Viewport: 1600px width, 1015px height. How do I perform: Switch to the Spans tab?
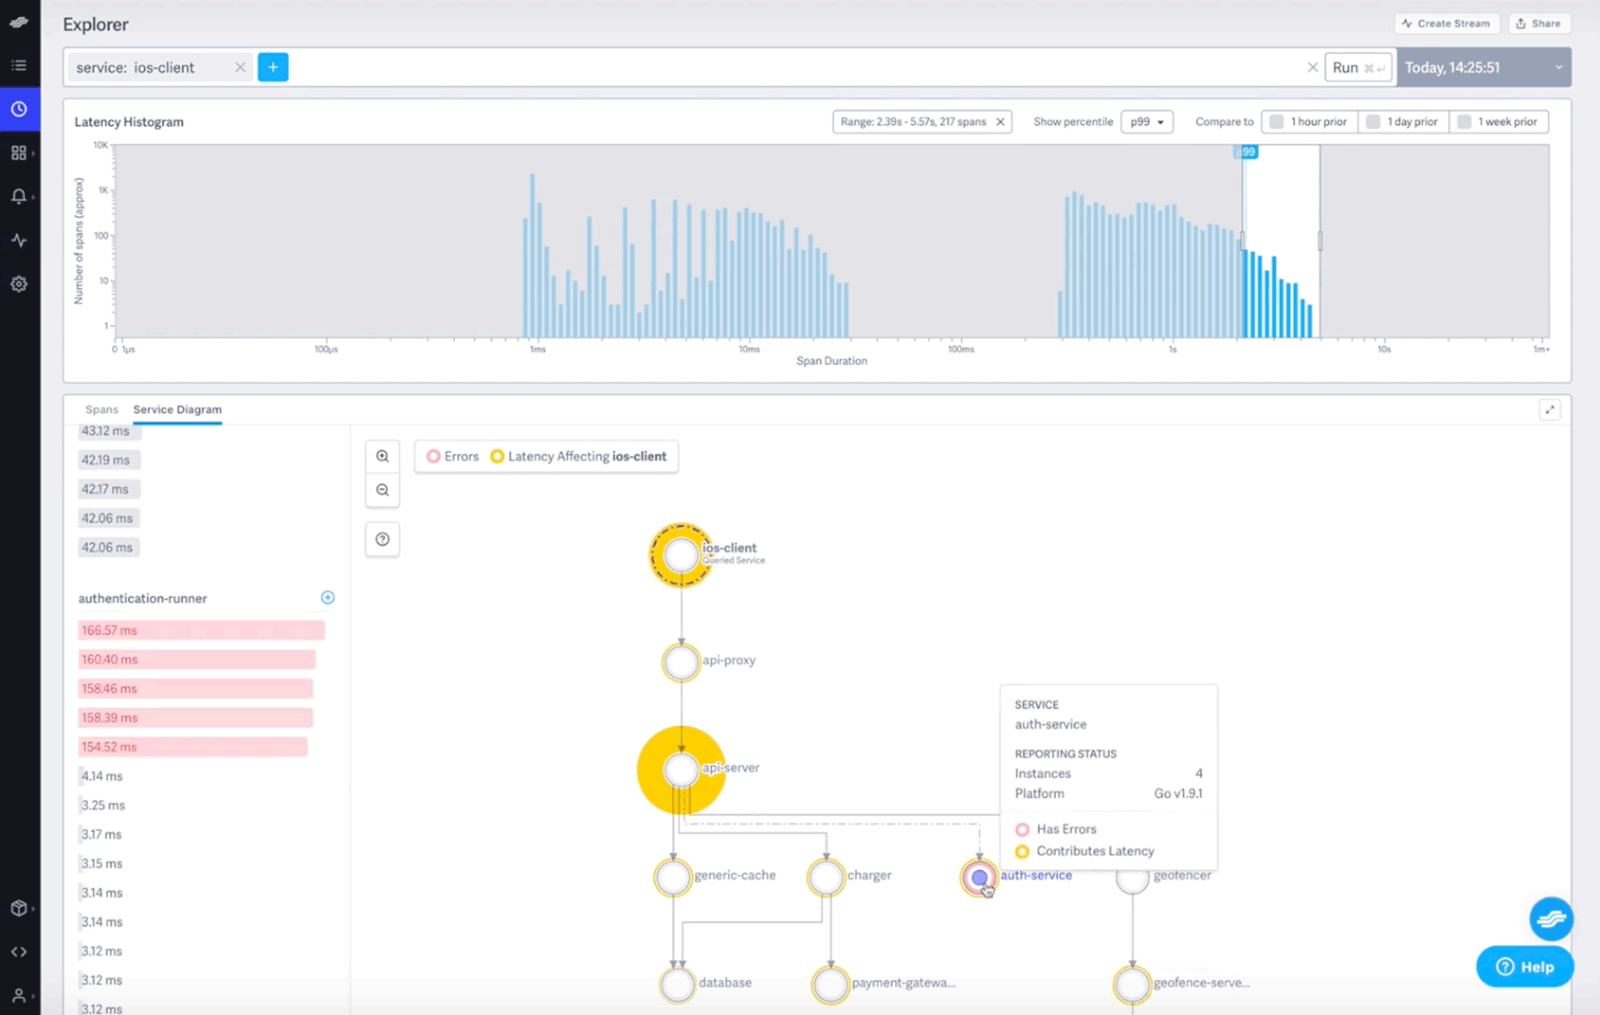coord(101,410)
